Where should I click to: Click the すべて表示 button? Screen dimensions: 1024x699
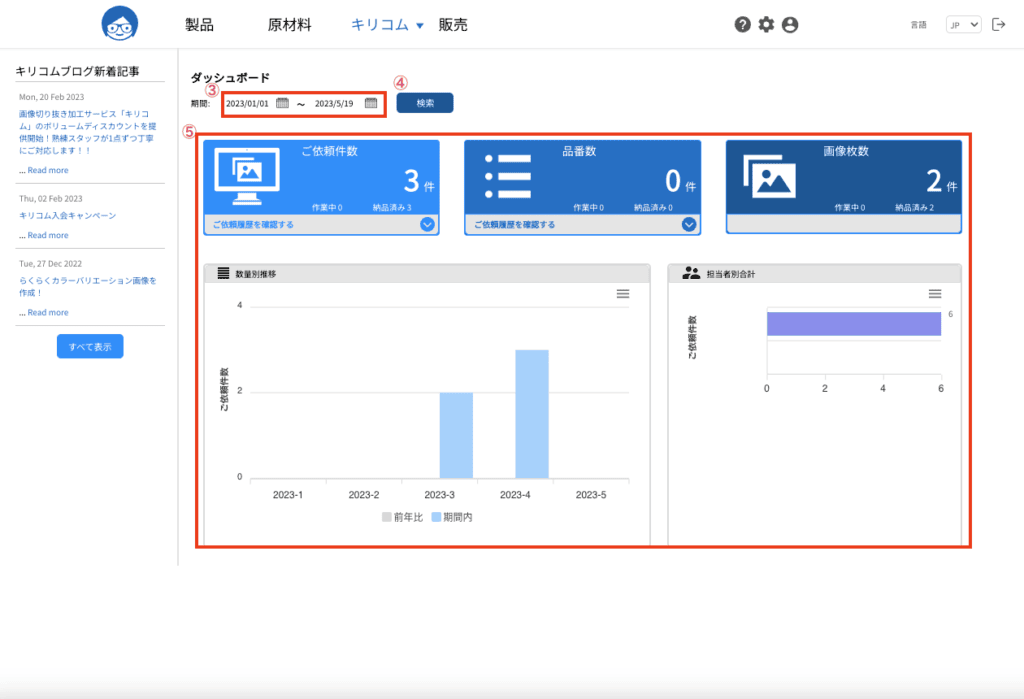click(x=90, y=346)
